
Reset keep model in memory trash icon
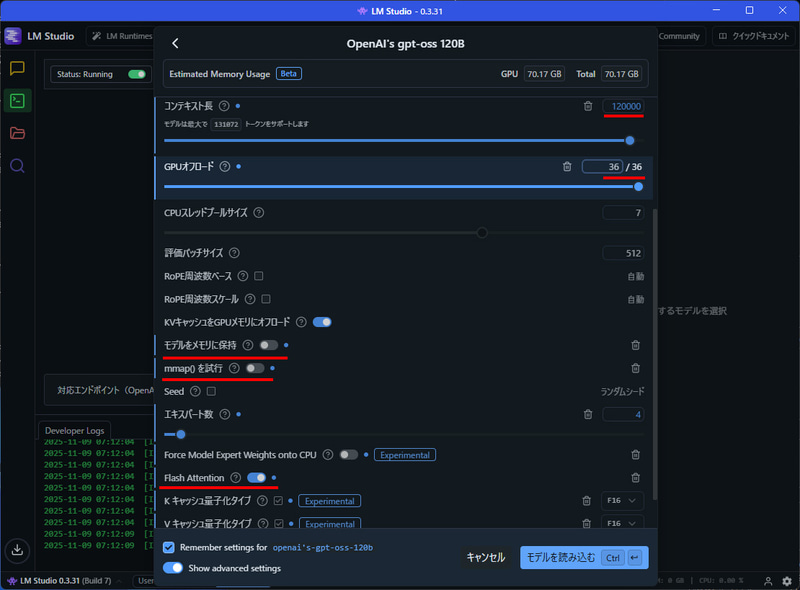(635, 345)
